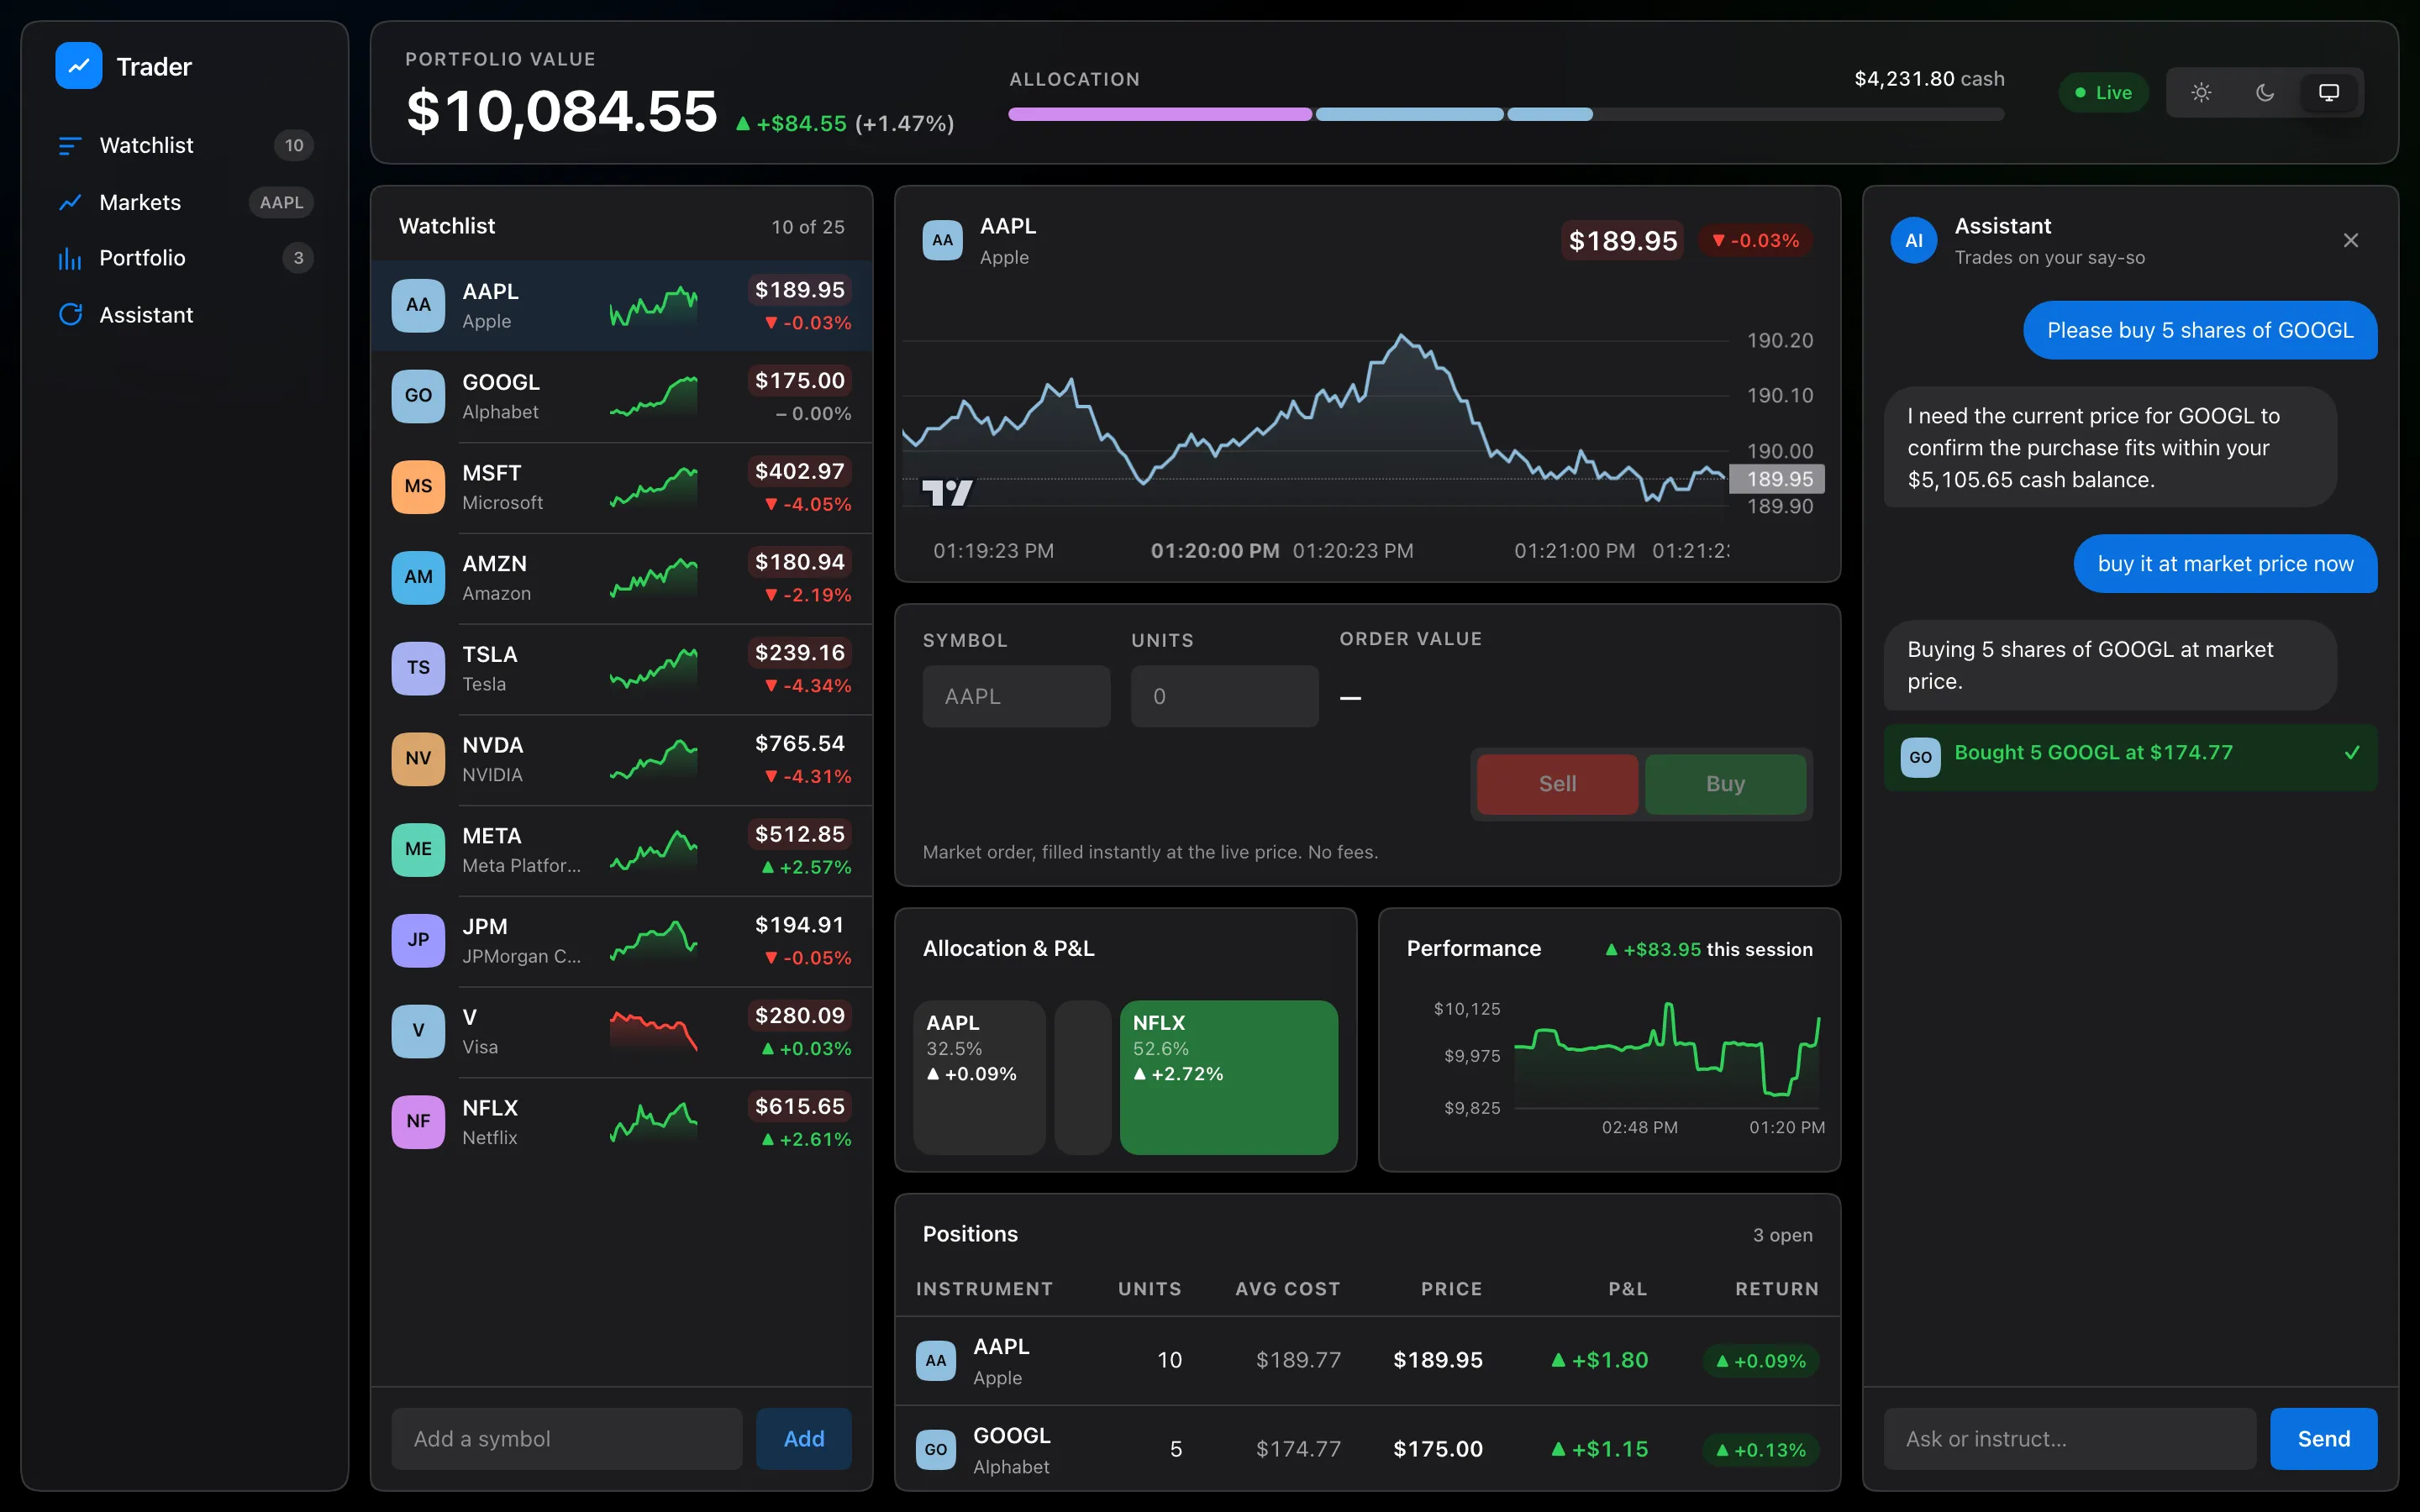Open AAPL position row

(x=1367, y=1361)
